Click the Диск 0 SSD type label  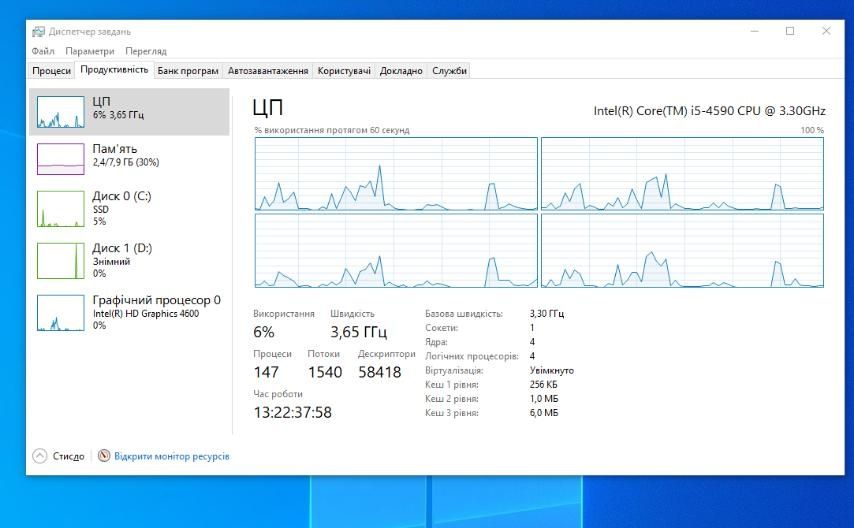(x=101, y=210)
